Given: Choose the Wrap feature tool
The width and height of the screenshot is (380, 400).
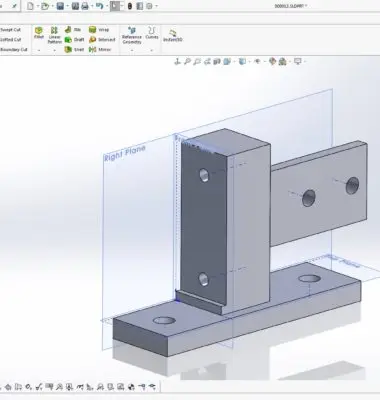Looking at the screenshot, I should pos(99,30).
